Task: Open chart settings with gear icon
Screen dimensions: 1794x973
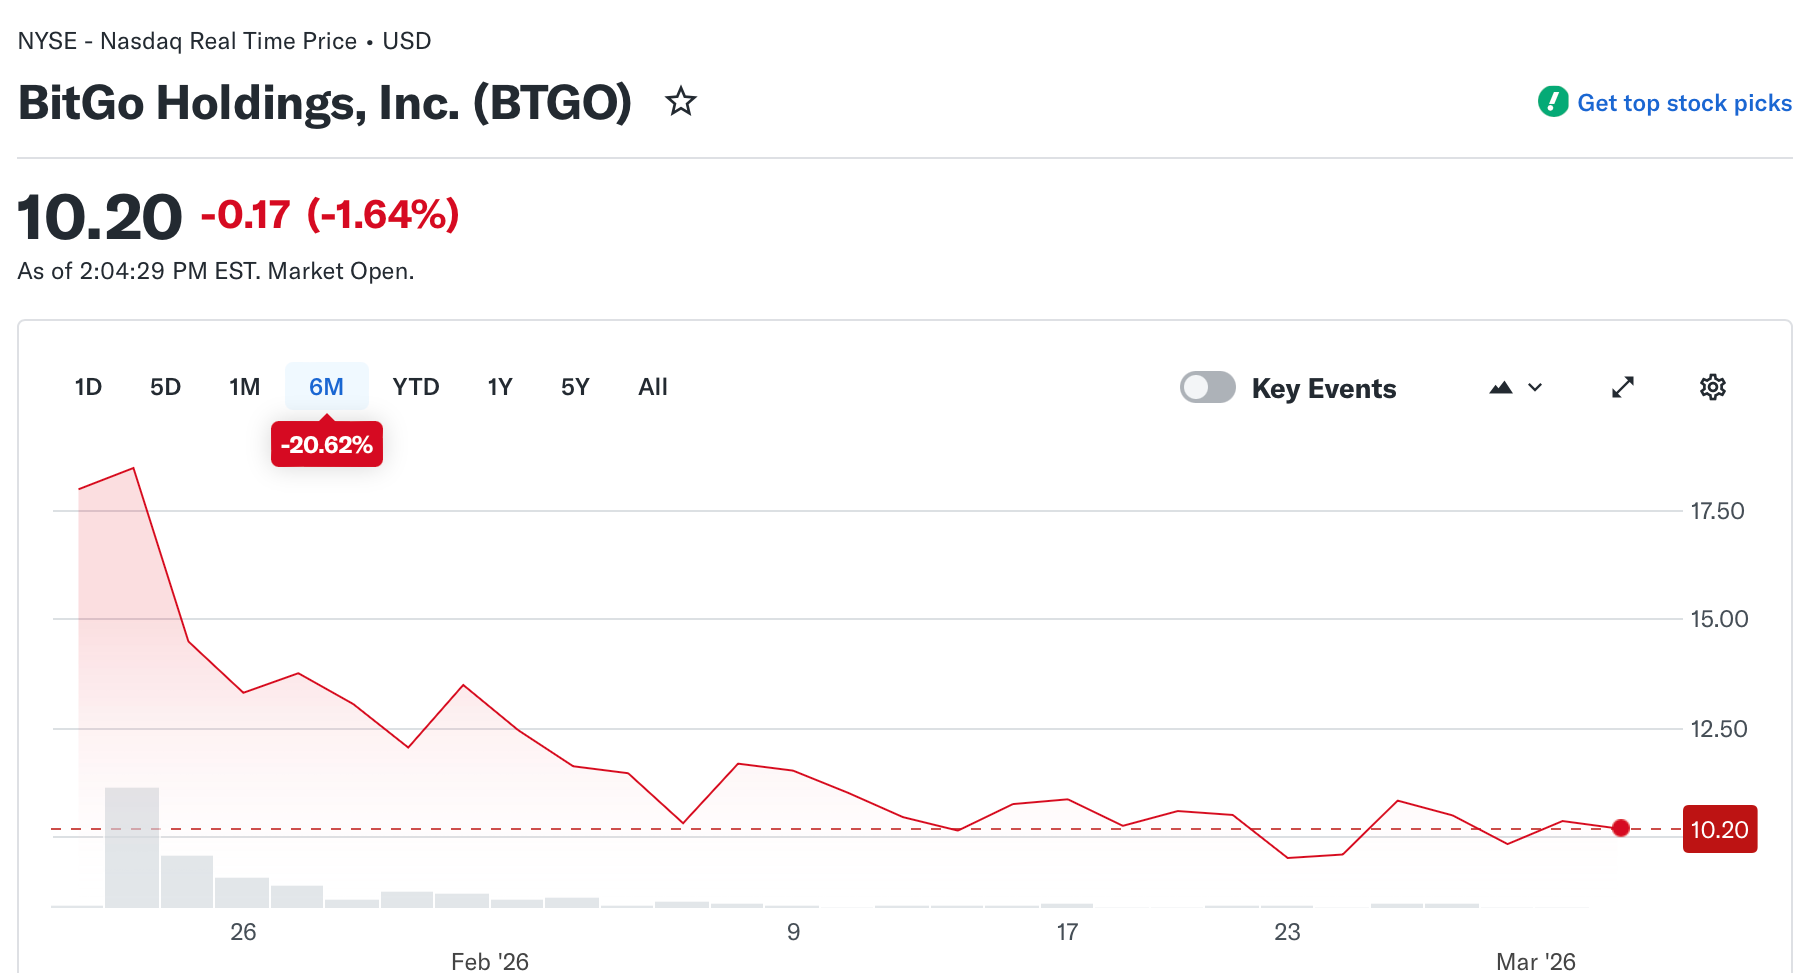Action: pos(1712,387)
